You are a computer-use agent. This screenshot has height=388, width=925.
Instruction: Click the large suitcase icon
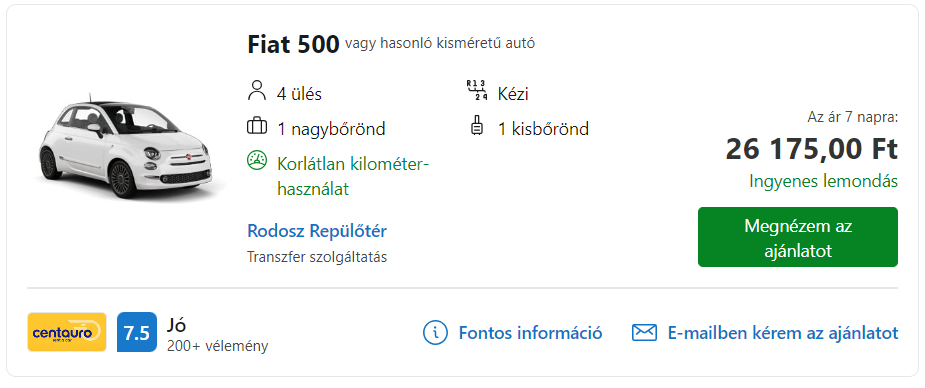tap(257, 127)
